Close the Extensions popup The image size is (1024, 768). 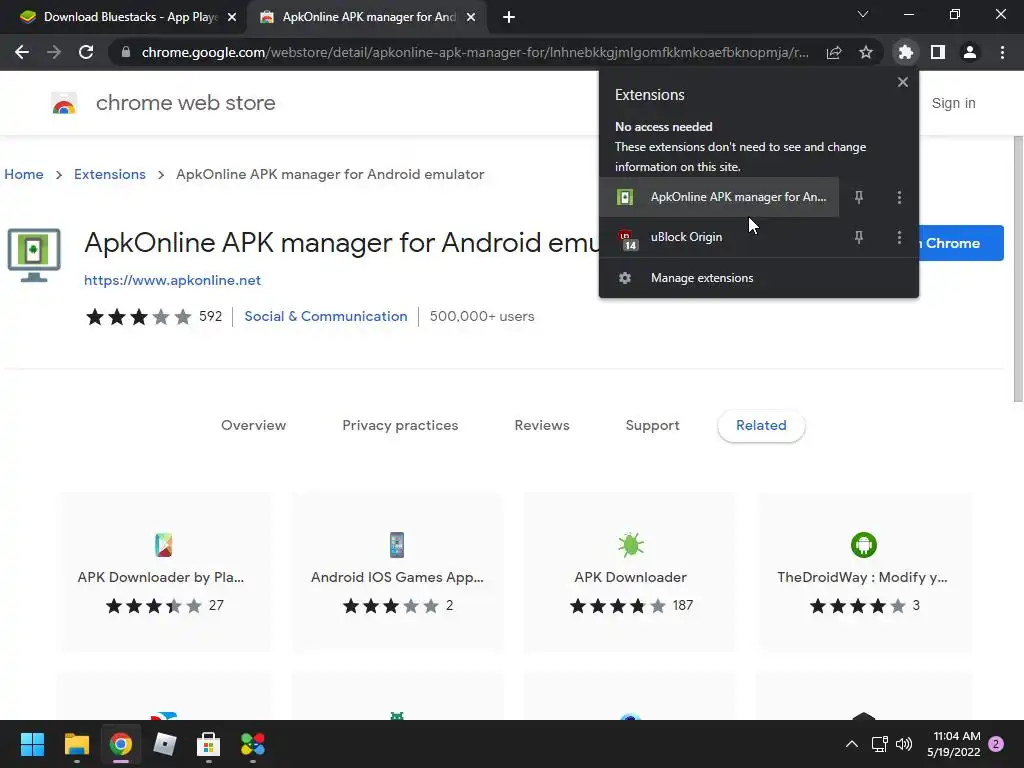tap(903, 82)
